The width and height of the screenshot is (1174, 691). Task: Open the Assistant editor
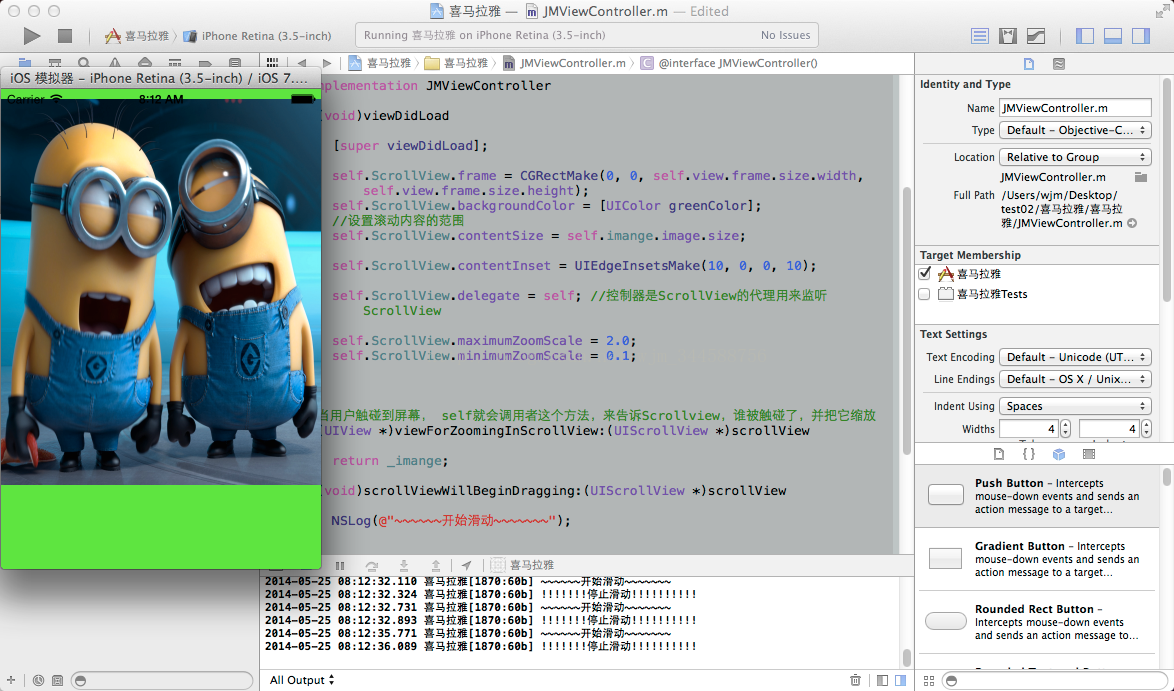(x=1008, y=35)
